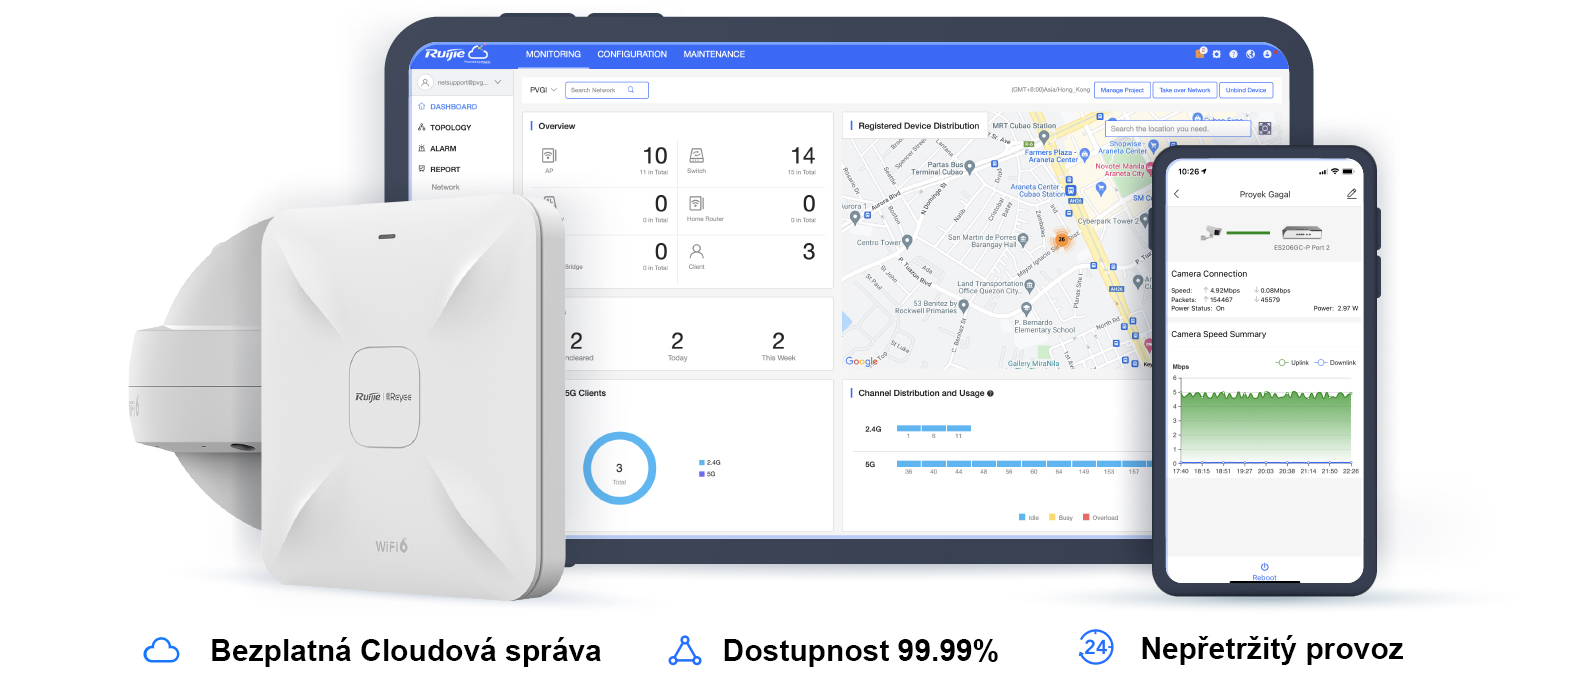Screen dimensions: 1575x695
Task: Focus the map location search field
Action: click(x=1178, y=129)
